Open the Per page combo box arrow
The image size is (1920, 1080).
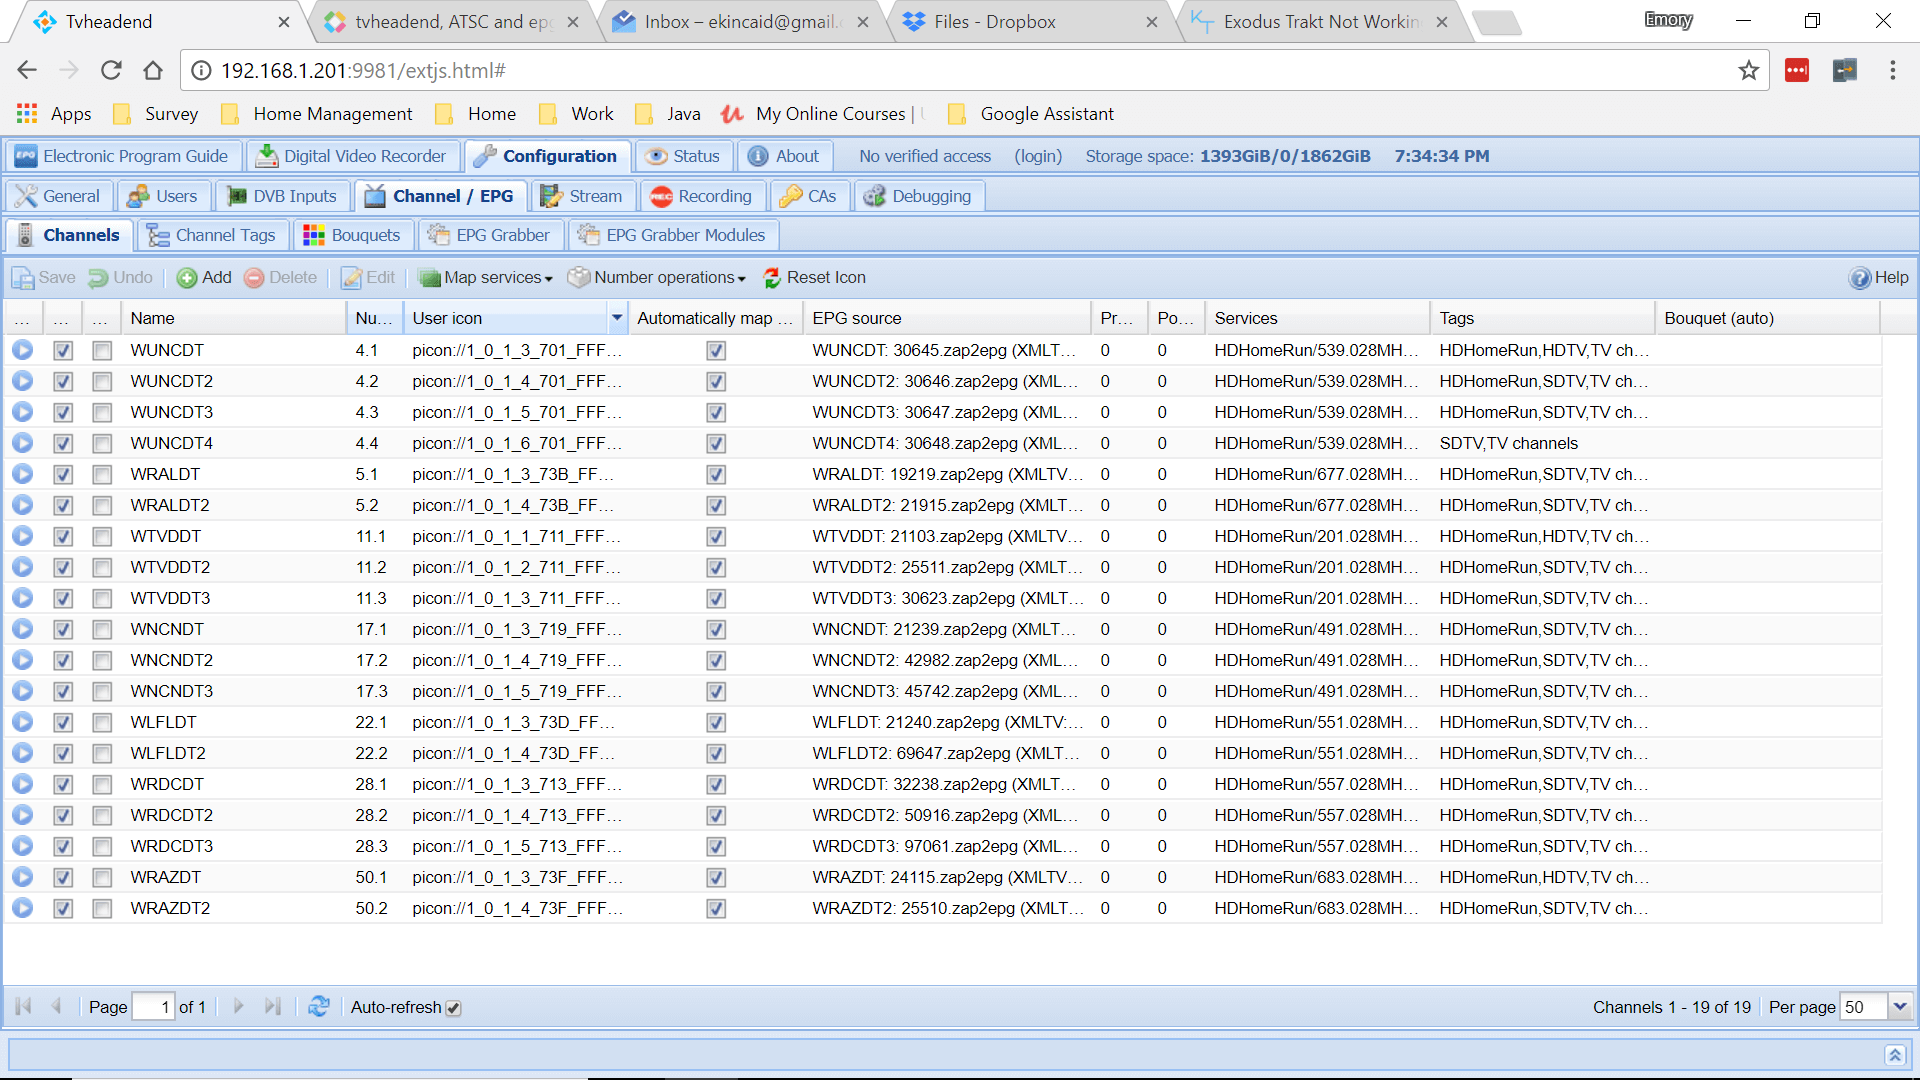[1900, 1007]
